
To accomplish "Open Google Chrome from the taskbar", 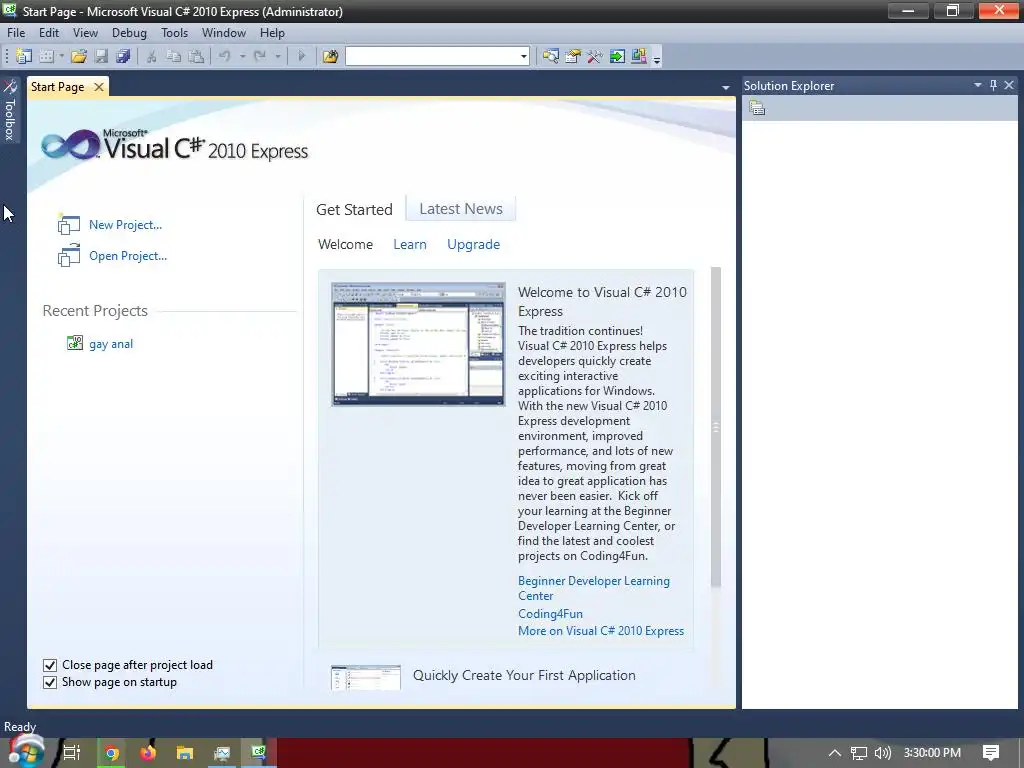I will point(111,753).
